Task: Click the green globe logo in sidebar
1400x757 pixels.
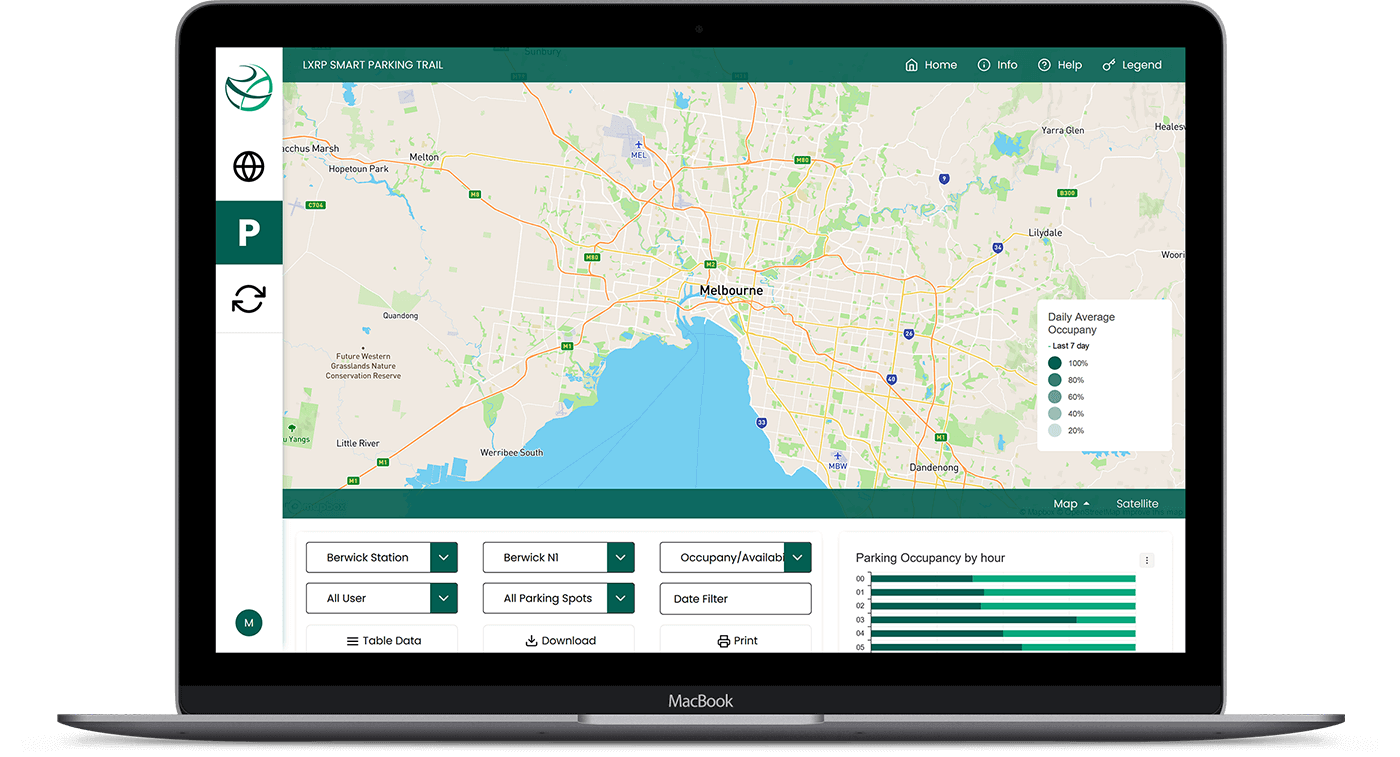Action: point(249,89)
